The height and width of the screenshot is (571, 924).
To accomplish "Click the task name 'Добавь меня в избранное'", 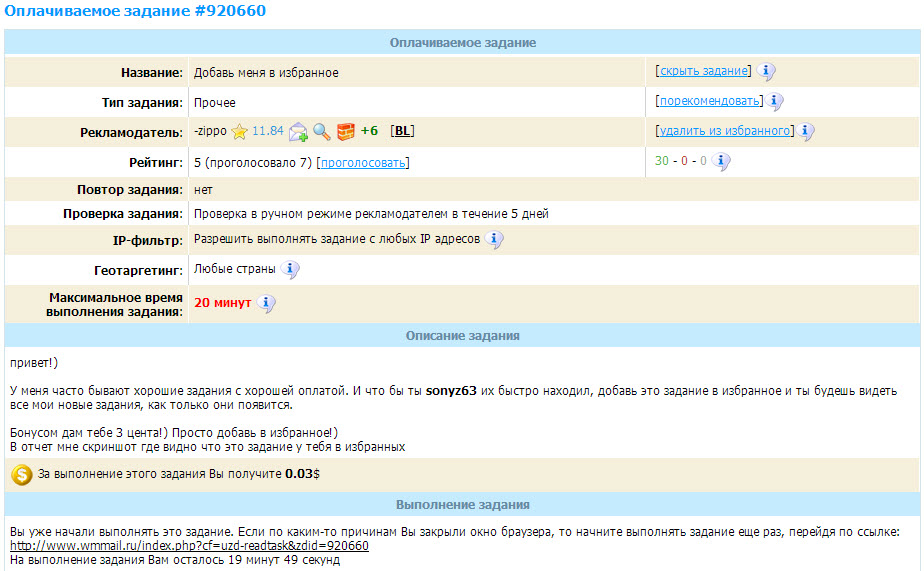I will [266, 72].
